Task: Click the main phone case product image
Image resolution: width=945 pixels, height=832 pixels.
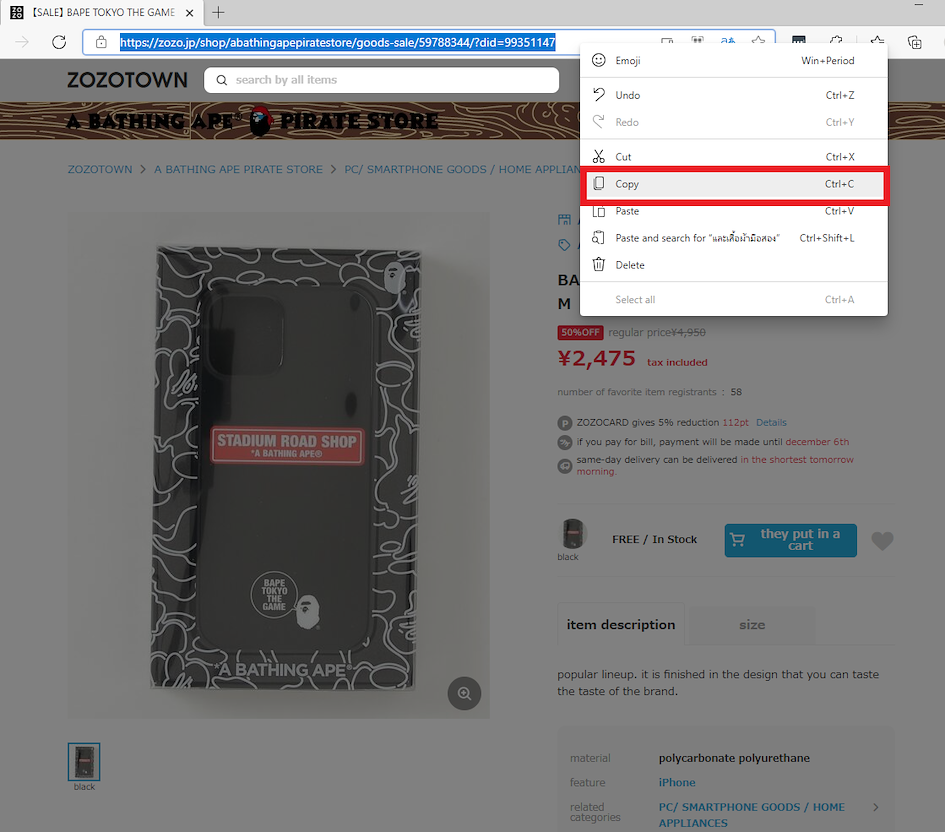Action: pyautogui.click(x=278, y=465)
